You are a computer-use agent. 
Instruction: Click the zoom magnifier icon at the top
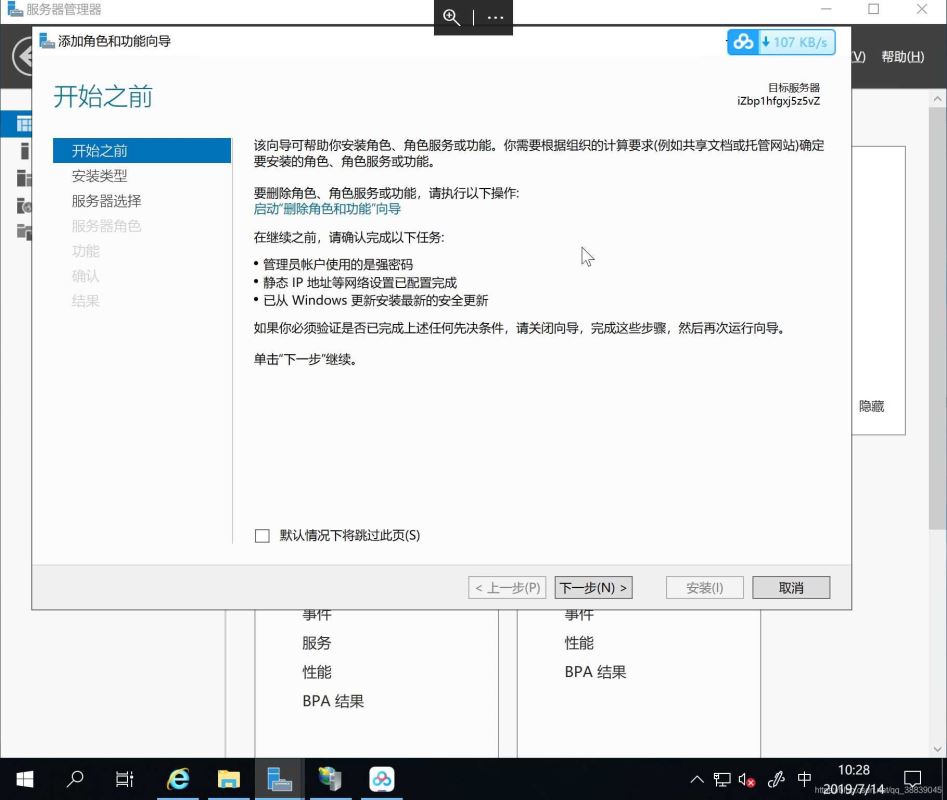452,17
